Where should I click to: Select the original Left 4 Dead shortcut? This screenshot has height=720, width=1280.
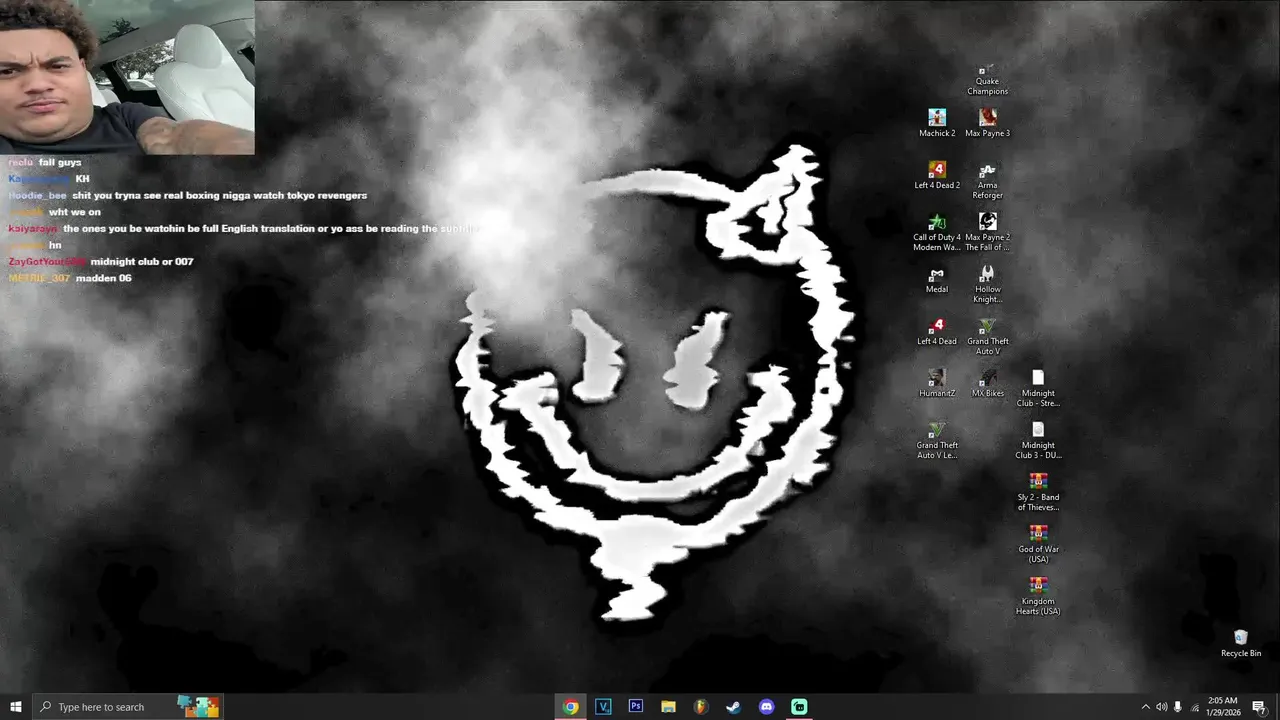click(x=937, y=331)
